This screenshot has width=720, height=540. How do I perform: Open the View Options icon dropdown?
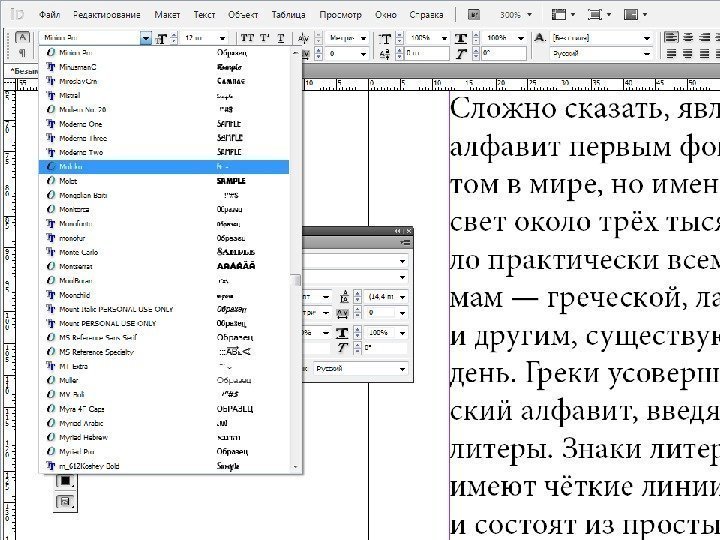(563, 15)
